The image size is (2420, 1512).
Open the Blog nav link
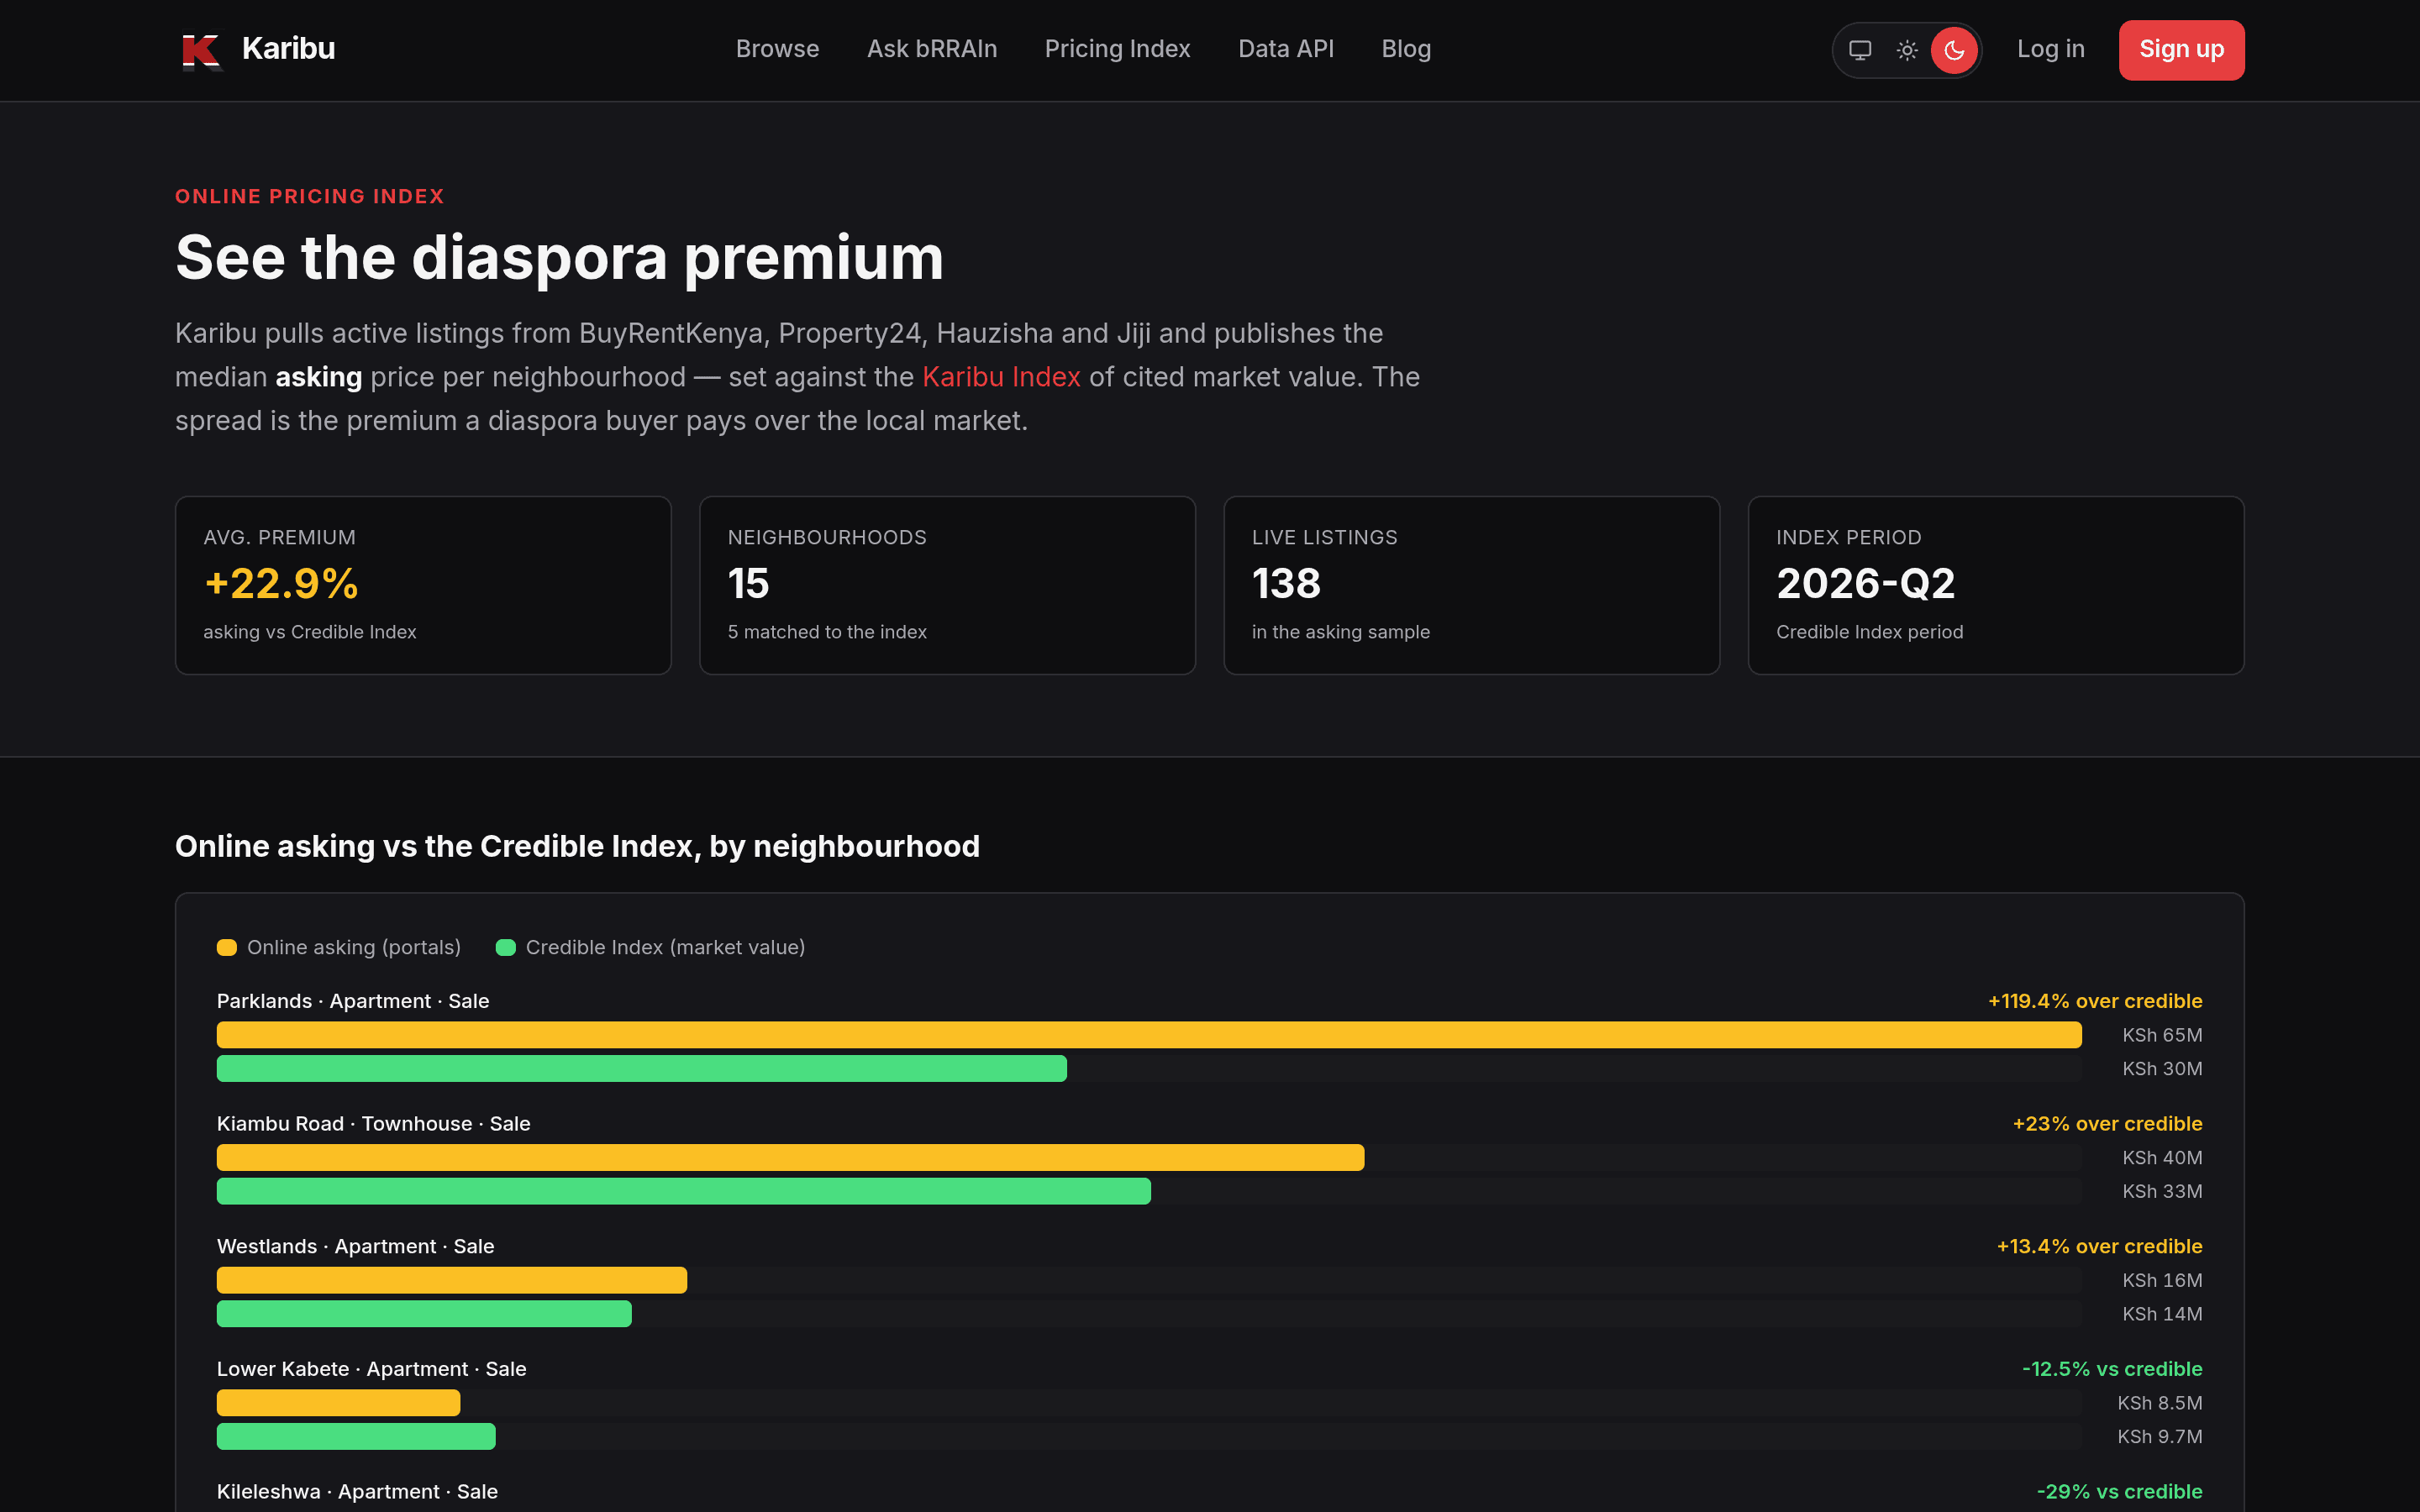[x=1406, y=49]
